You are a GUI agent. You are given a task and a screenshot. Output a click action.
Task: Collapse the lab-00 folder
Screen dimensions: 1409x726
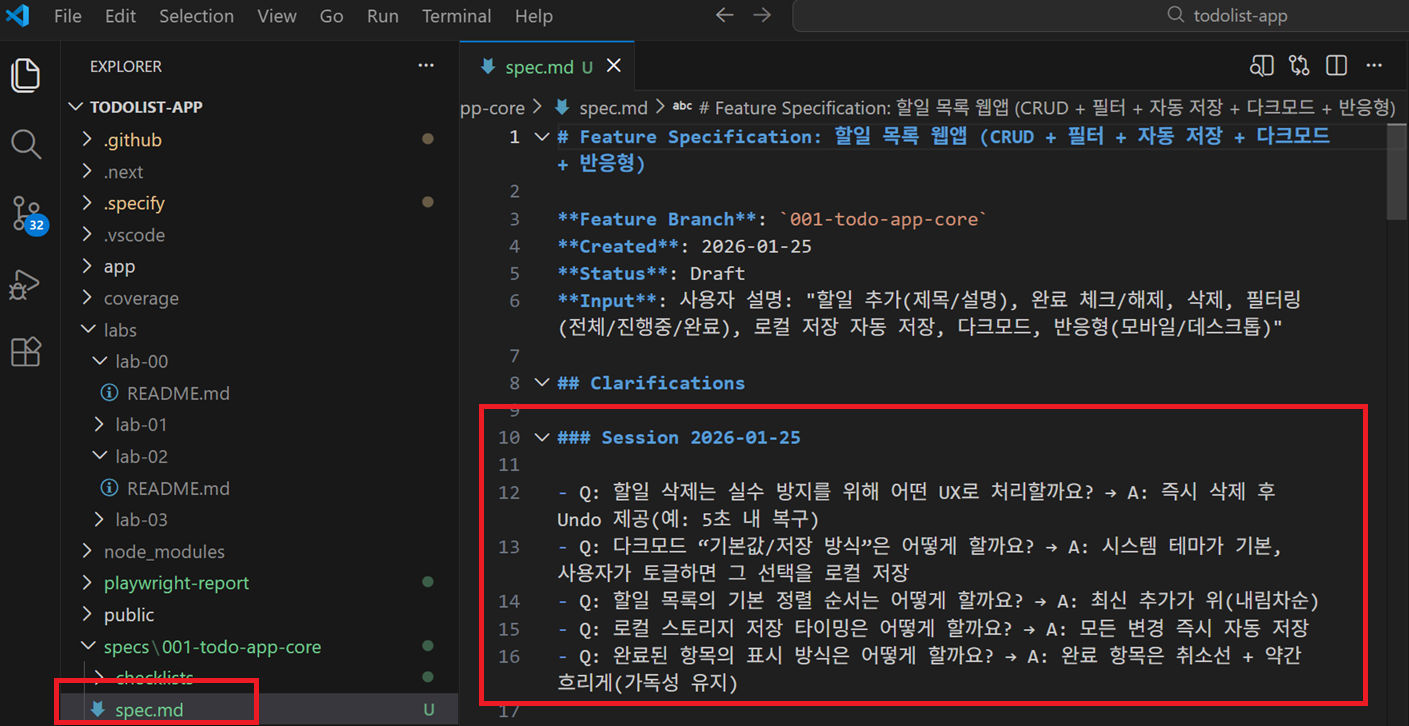pos(141,361)
